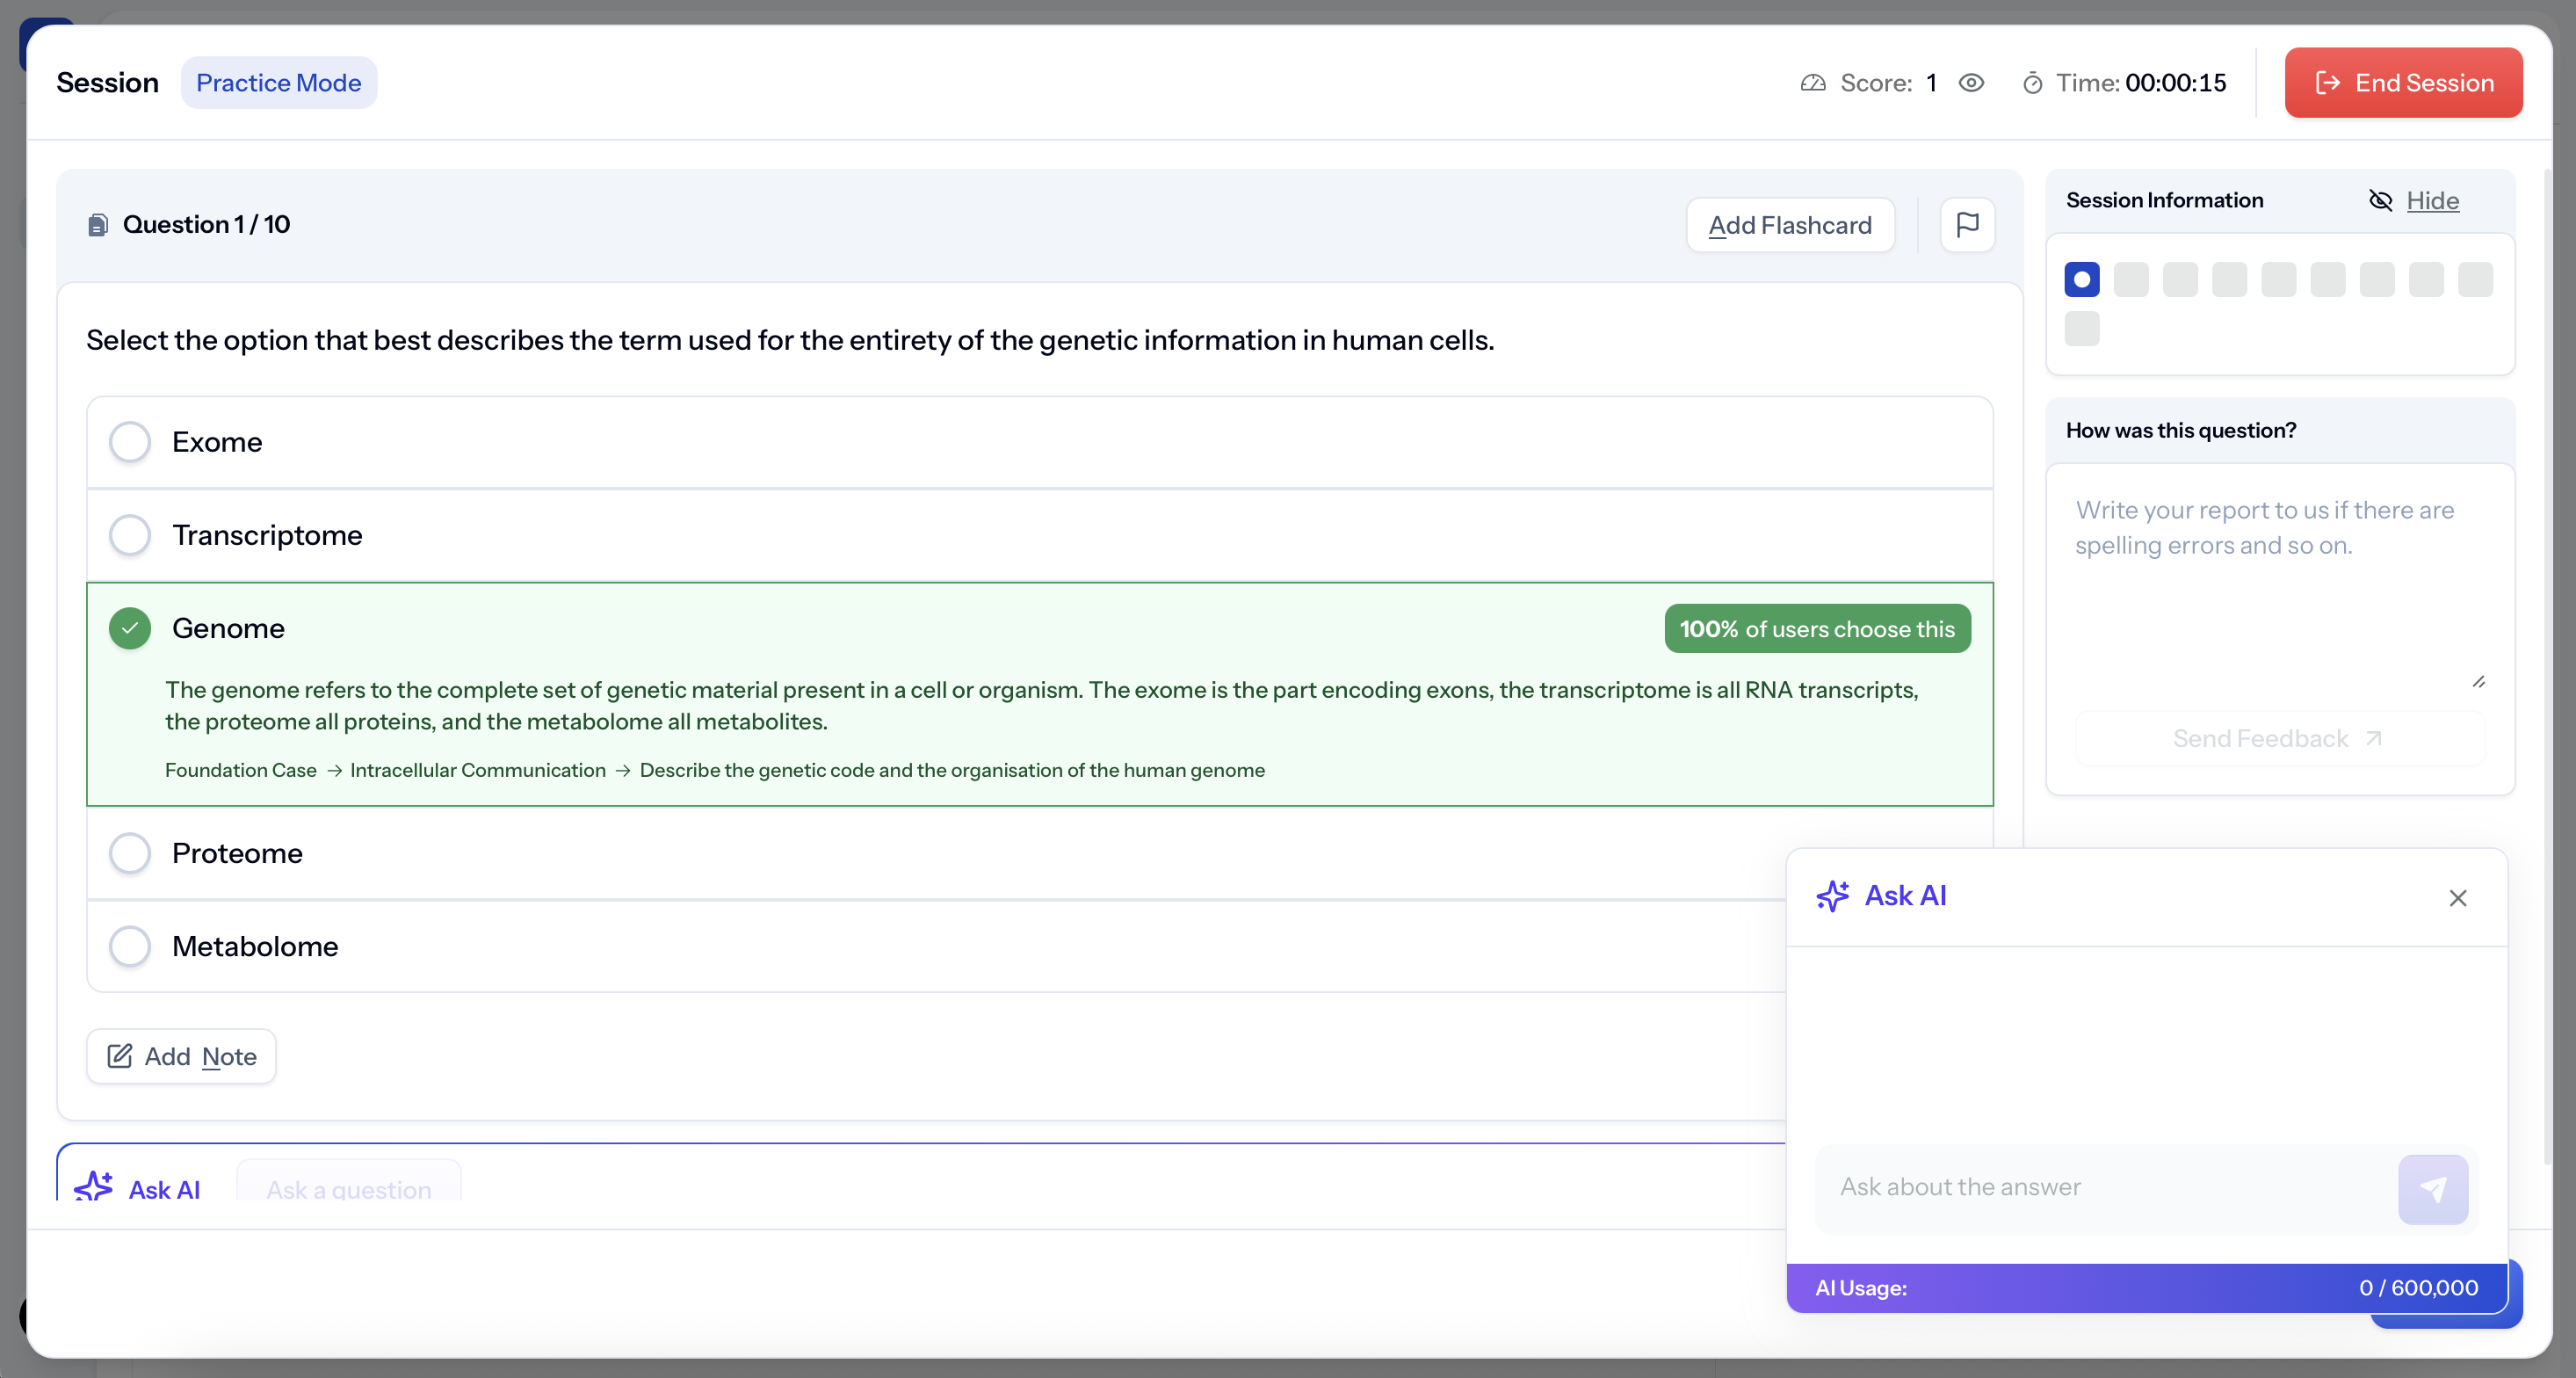The width and height of the screenshot is (2576, 1378).
Task: Close the Ask AI popup
Action: [x=2457, y=898]
